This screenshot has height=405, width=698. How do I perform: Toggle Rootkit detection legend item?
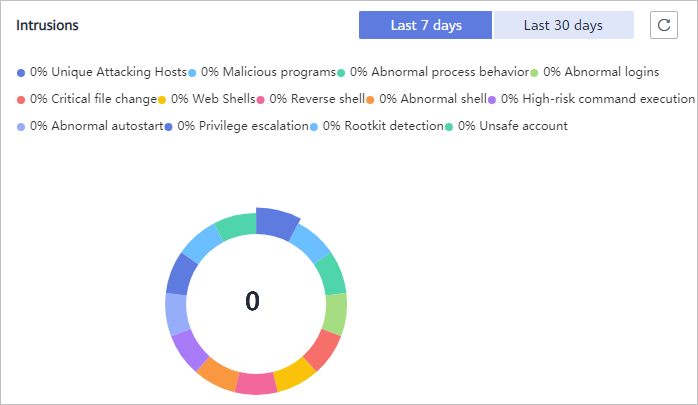click(377, 126)
